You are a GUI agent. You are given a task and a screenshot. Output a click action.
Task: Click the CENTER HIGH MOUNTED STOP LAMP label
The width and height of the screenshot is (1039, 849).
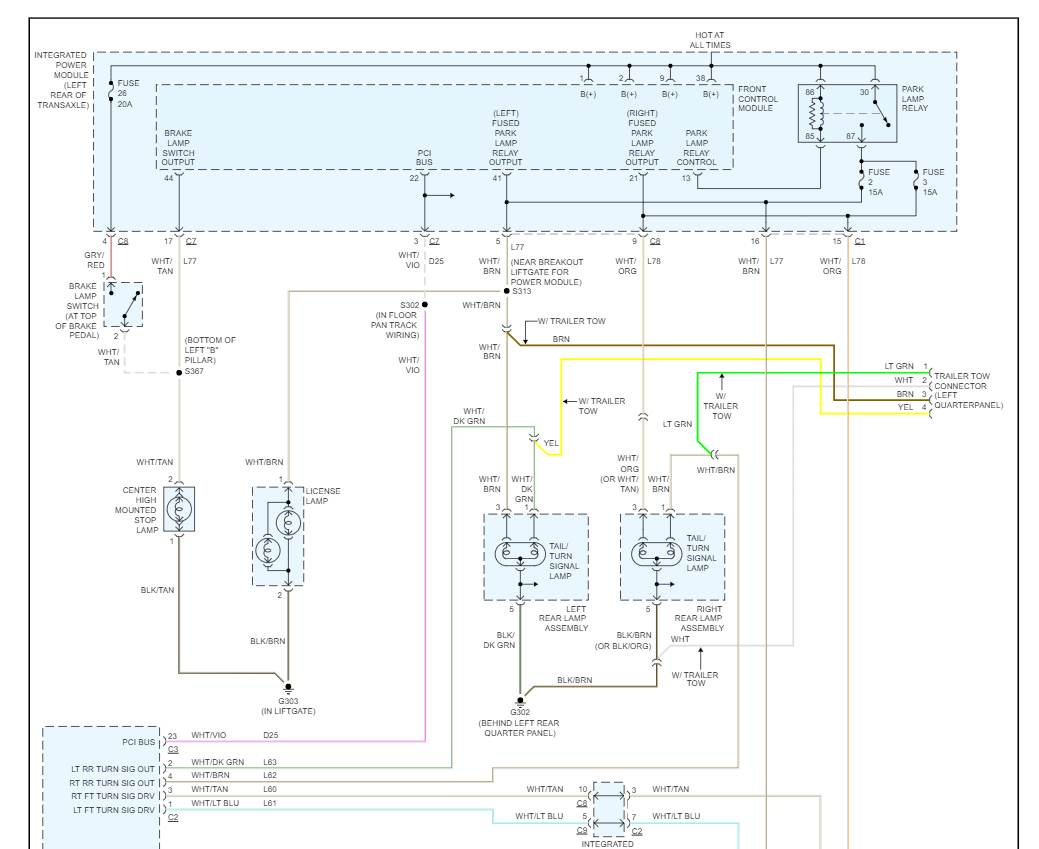[136, 510]
